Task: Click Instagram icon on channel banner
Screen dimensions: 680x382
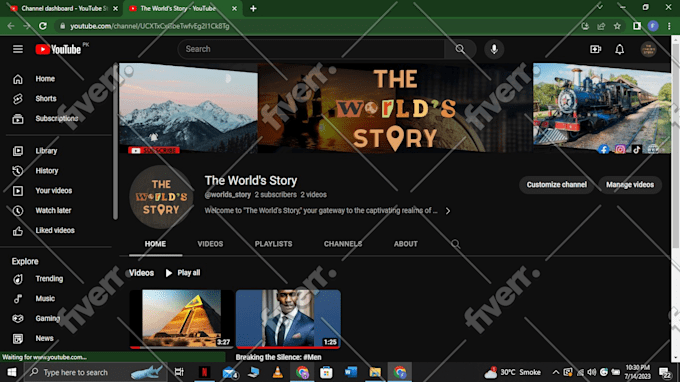Action: pyautogui.click(x=620, y=150)
